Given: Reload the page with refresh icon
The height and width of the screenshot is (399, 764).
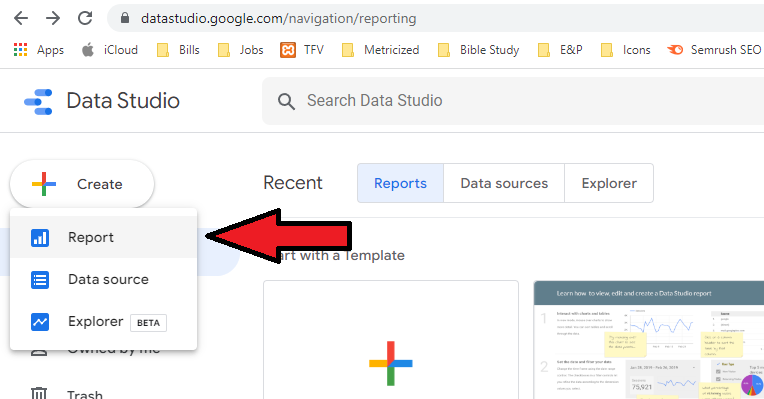Looking at the screenshot, I should click(85, 19).
